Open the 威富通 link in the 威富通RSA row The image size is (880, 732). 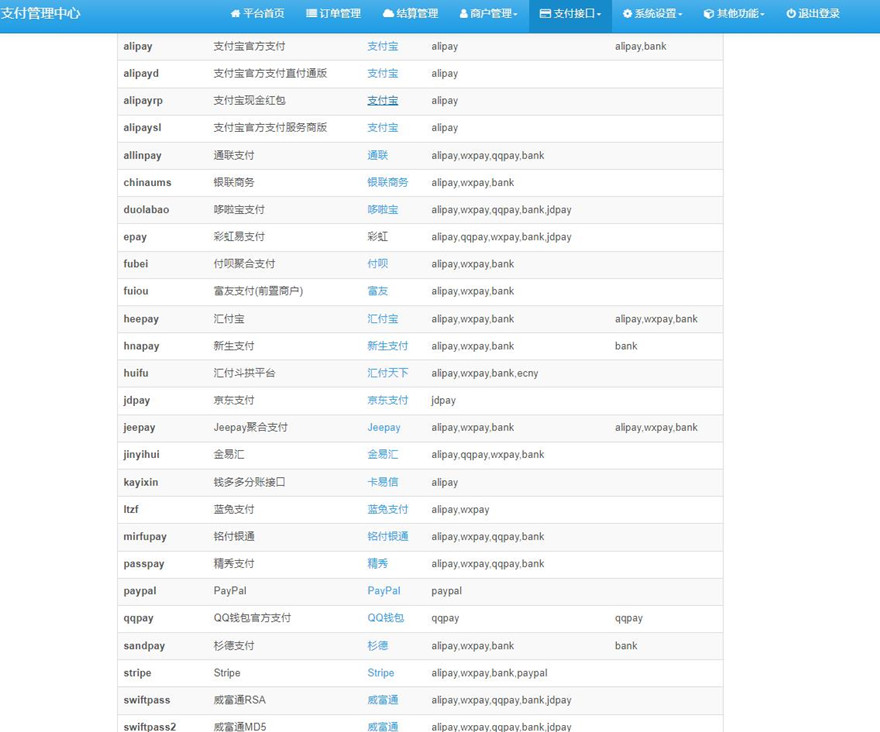coord(383,700)
